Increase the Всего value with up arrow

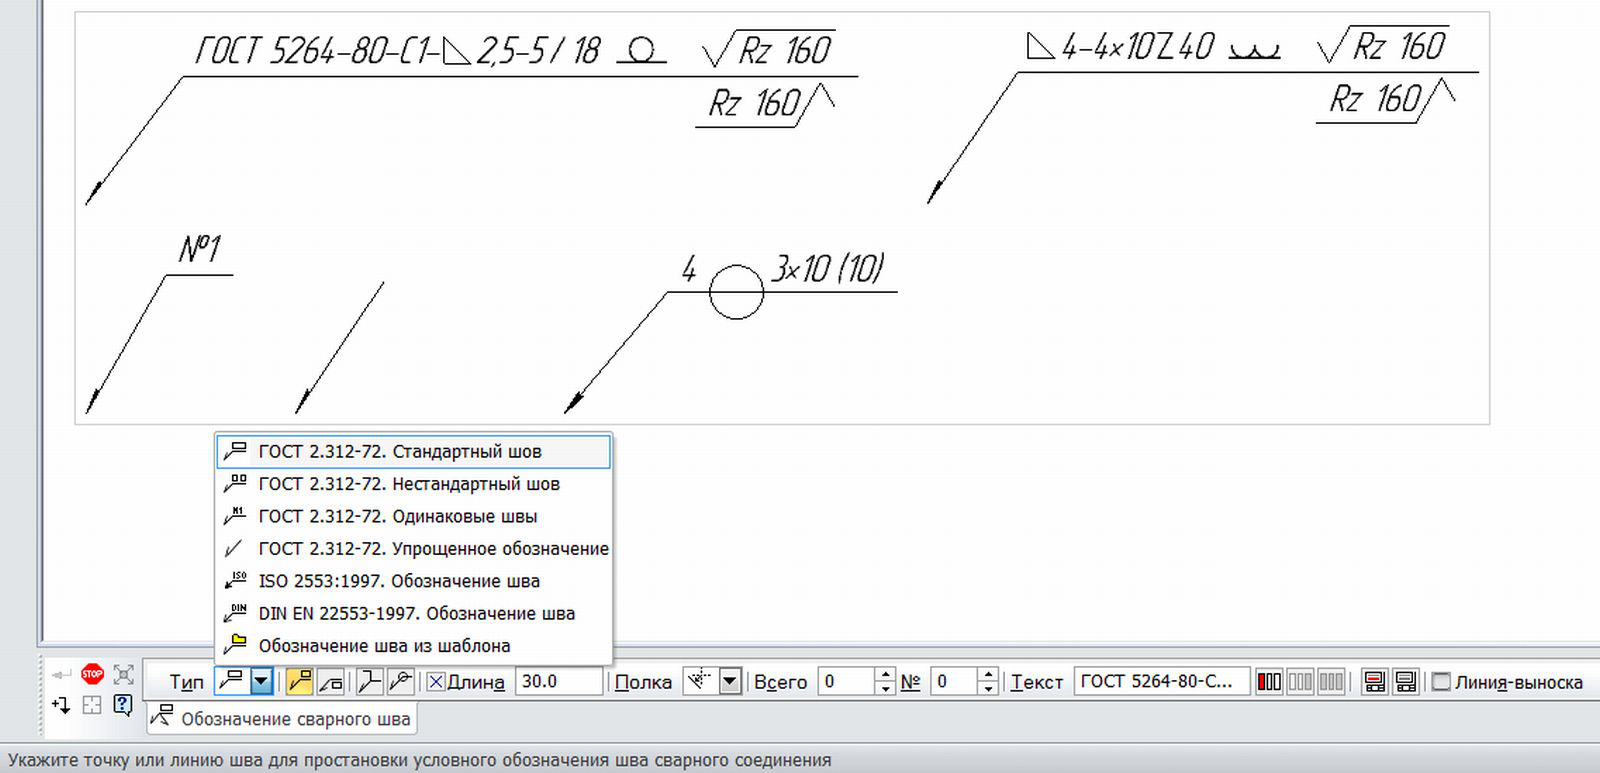point(885,675)
